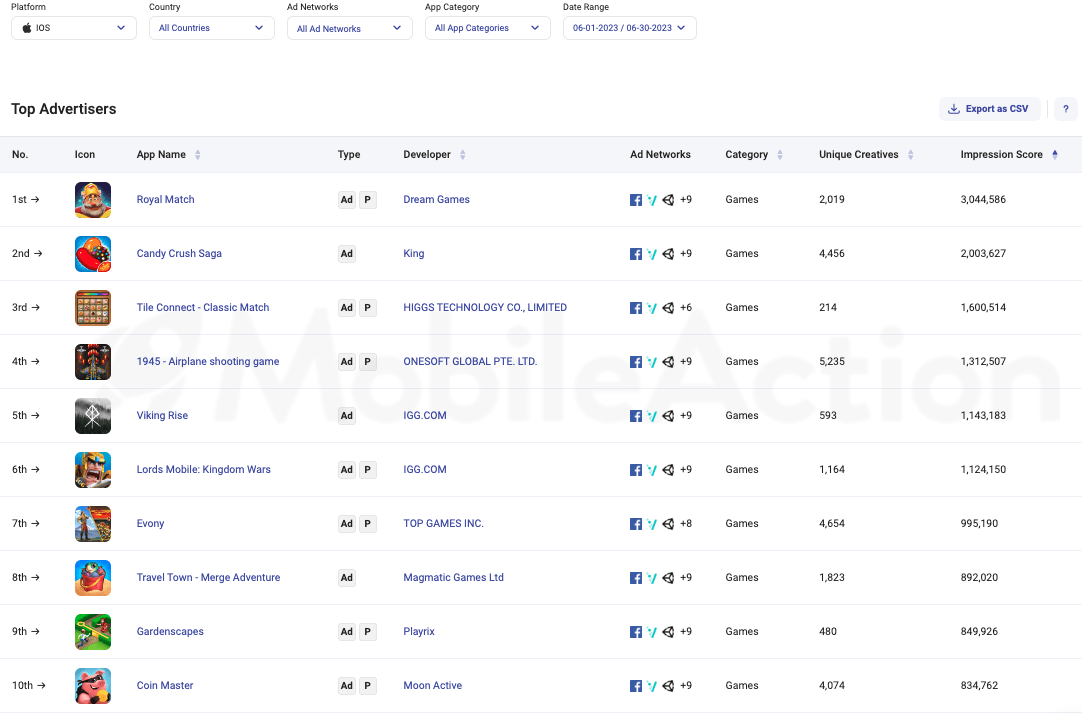Open the Evony app link
Screen dimensions: 1082x714
coord(150,524)
